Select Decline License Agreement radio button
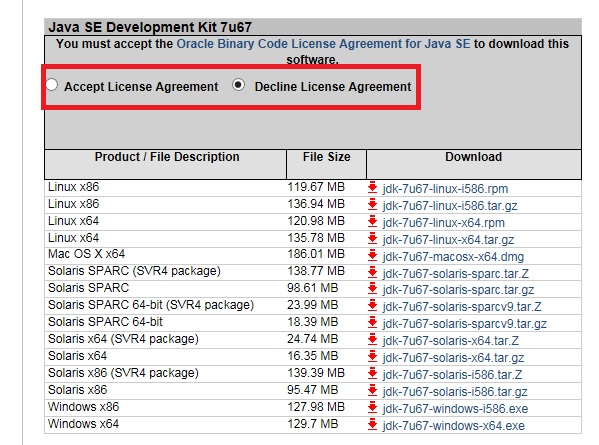 click(238, 85)
